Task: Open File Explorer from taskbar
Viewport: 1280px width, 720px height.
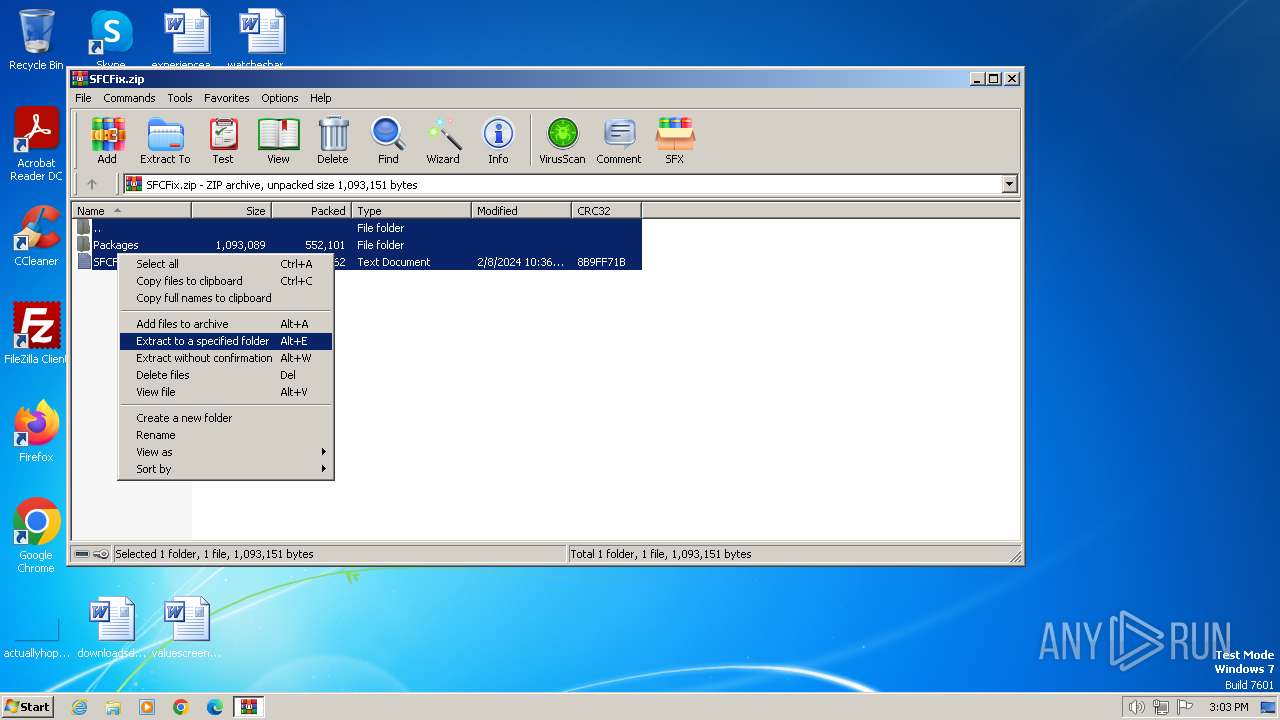Action: 113,707
